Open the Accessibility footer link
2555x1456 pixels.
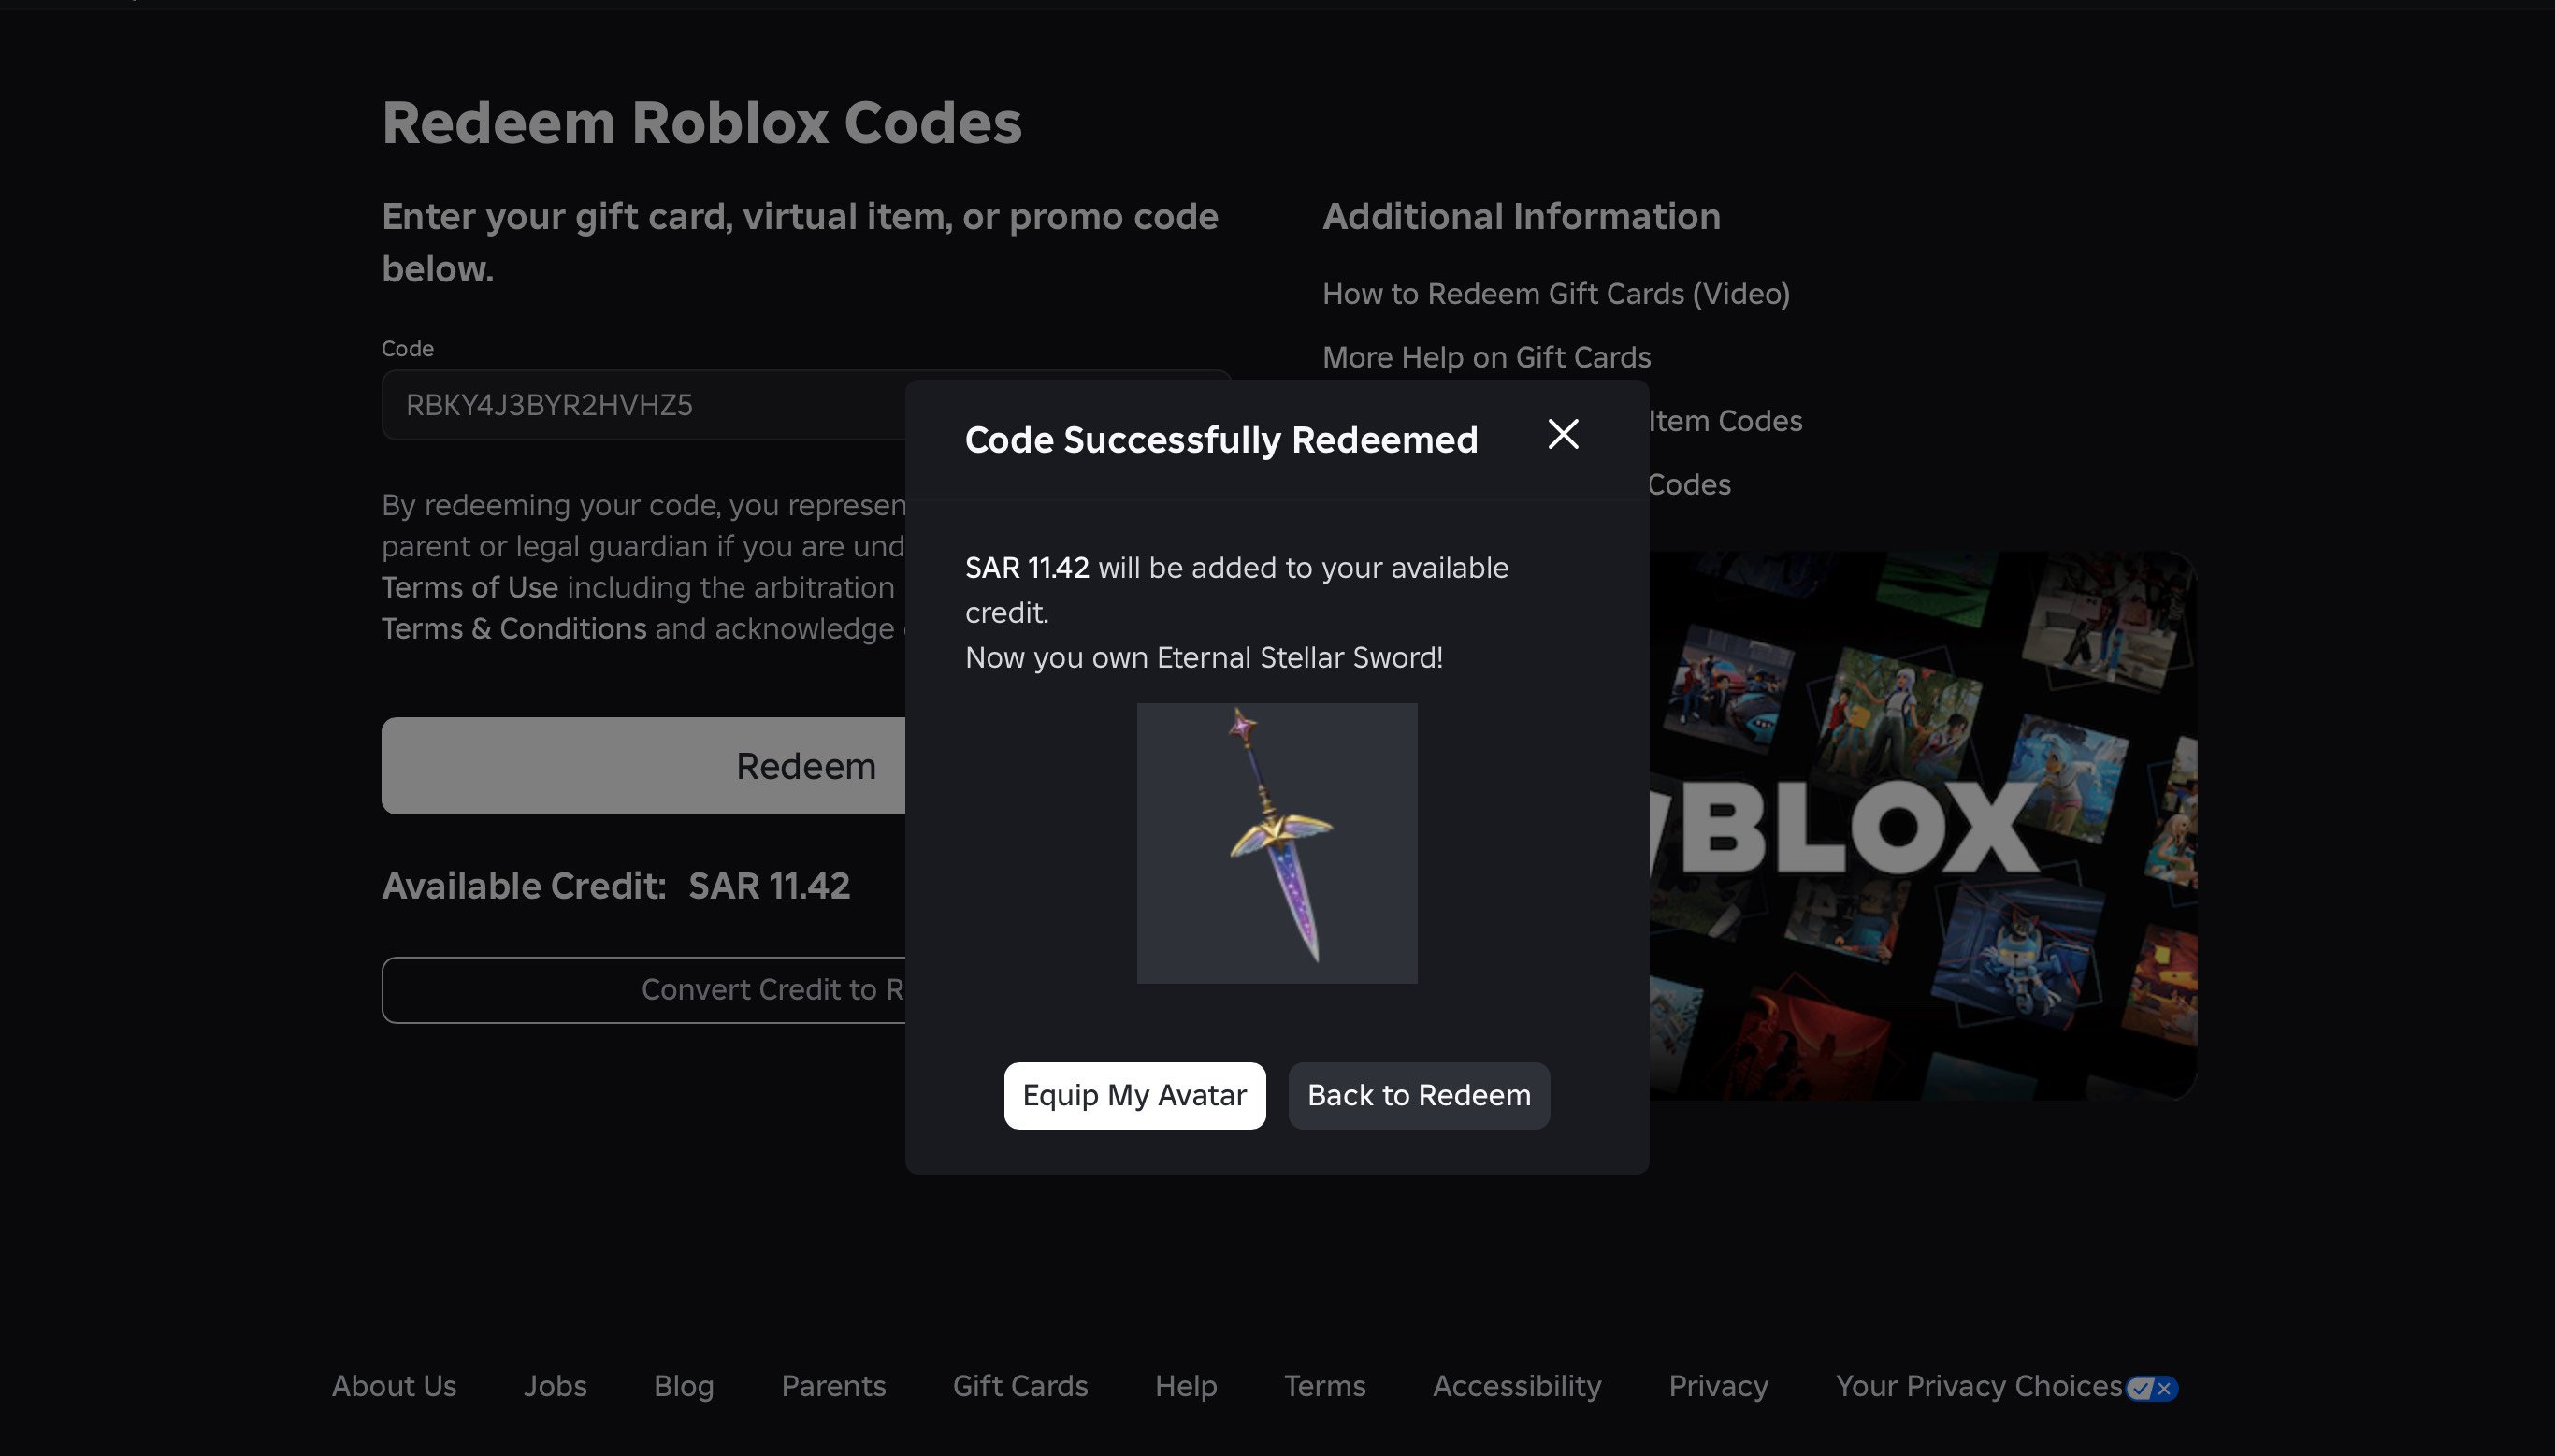point(1516,1386)
